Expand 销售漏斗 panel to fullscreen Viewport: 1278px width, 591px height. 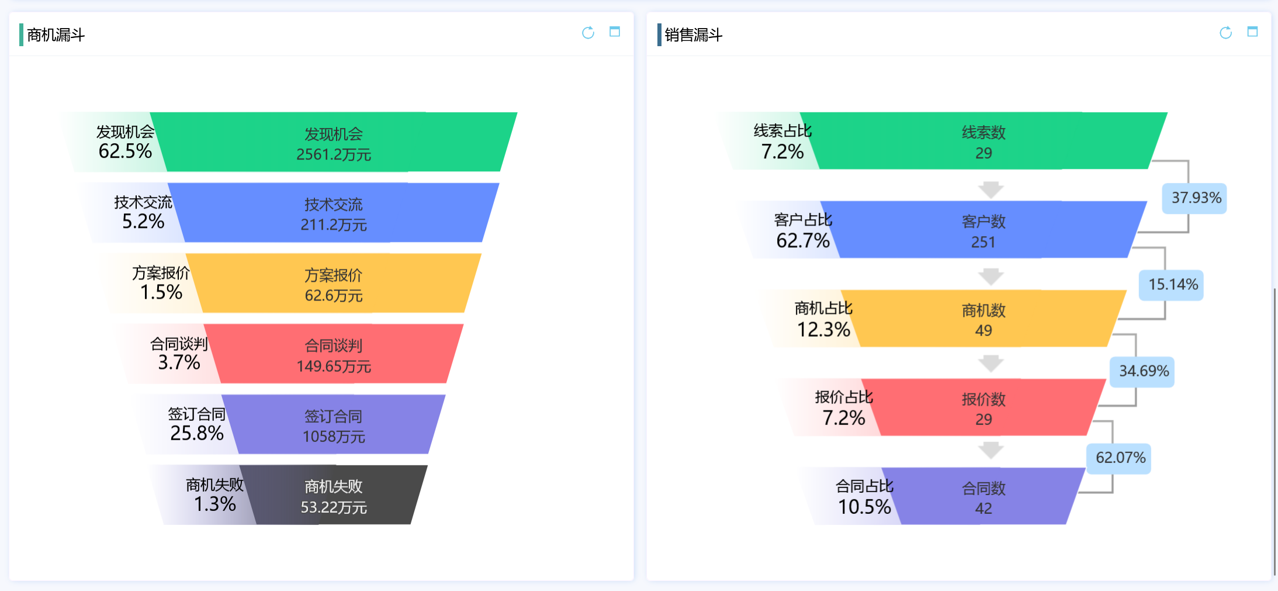coord(1252,32)
